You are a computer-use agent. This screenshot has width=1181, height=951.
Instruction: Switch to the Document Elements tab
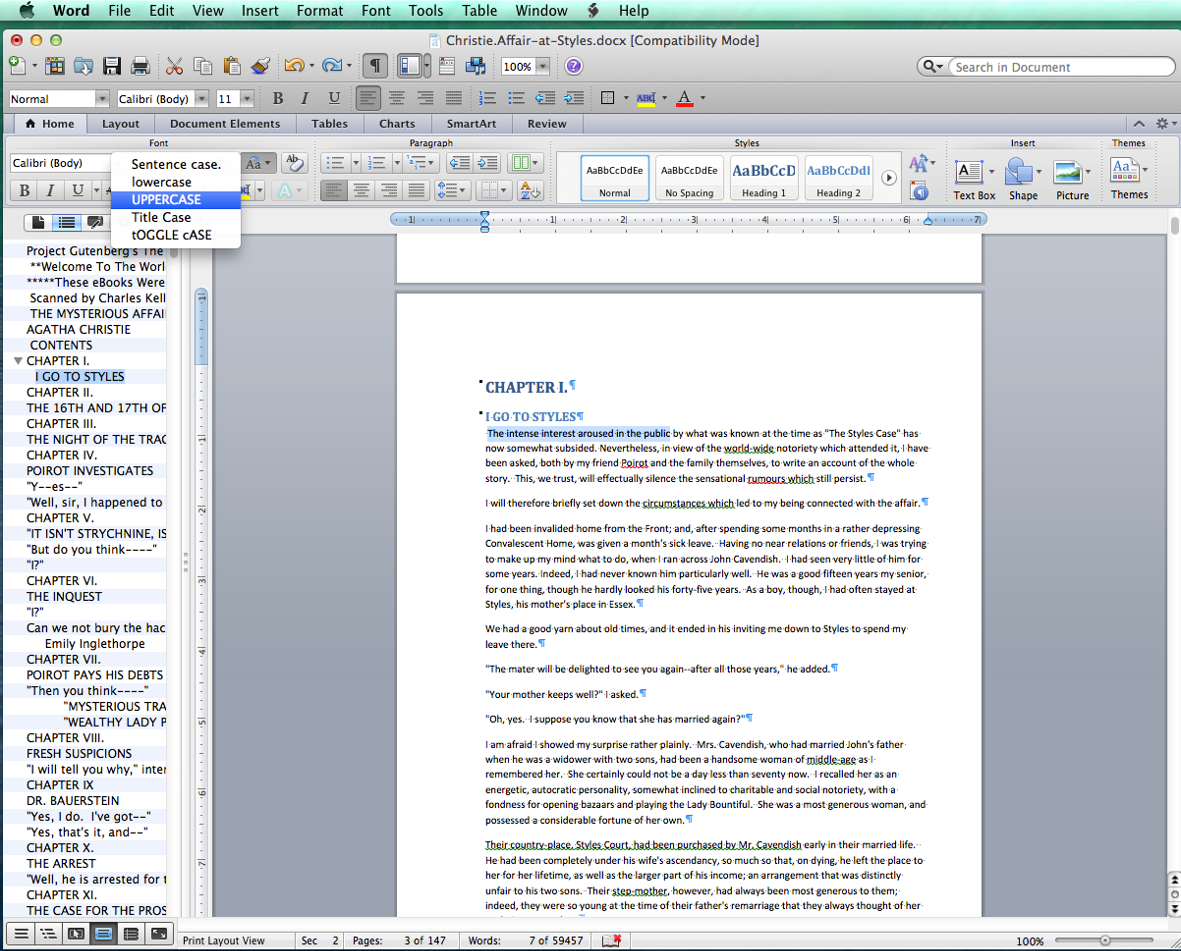coord(225,124)
